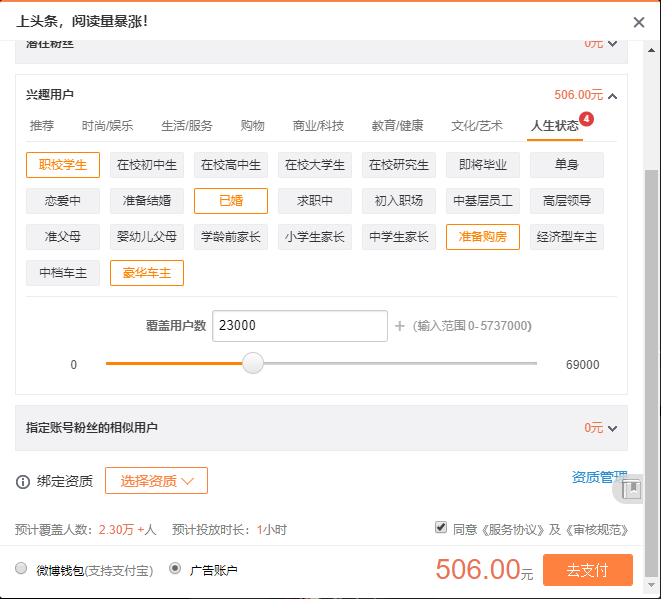This screenshot has width=661, height=599.
Task: Click the 预计覆盖人数 2.30万 text
Action: [x=86, y=530]
